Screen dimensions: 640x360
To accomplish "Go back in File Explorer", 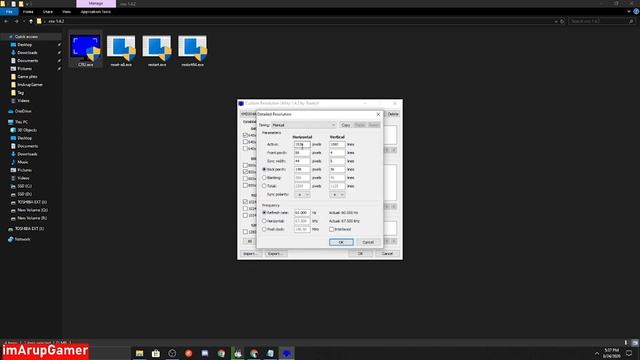I will [6, 21].
